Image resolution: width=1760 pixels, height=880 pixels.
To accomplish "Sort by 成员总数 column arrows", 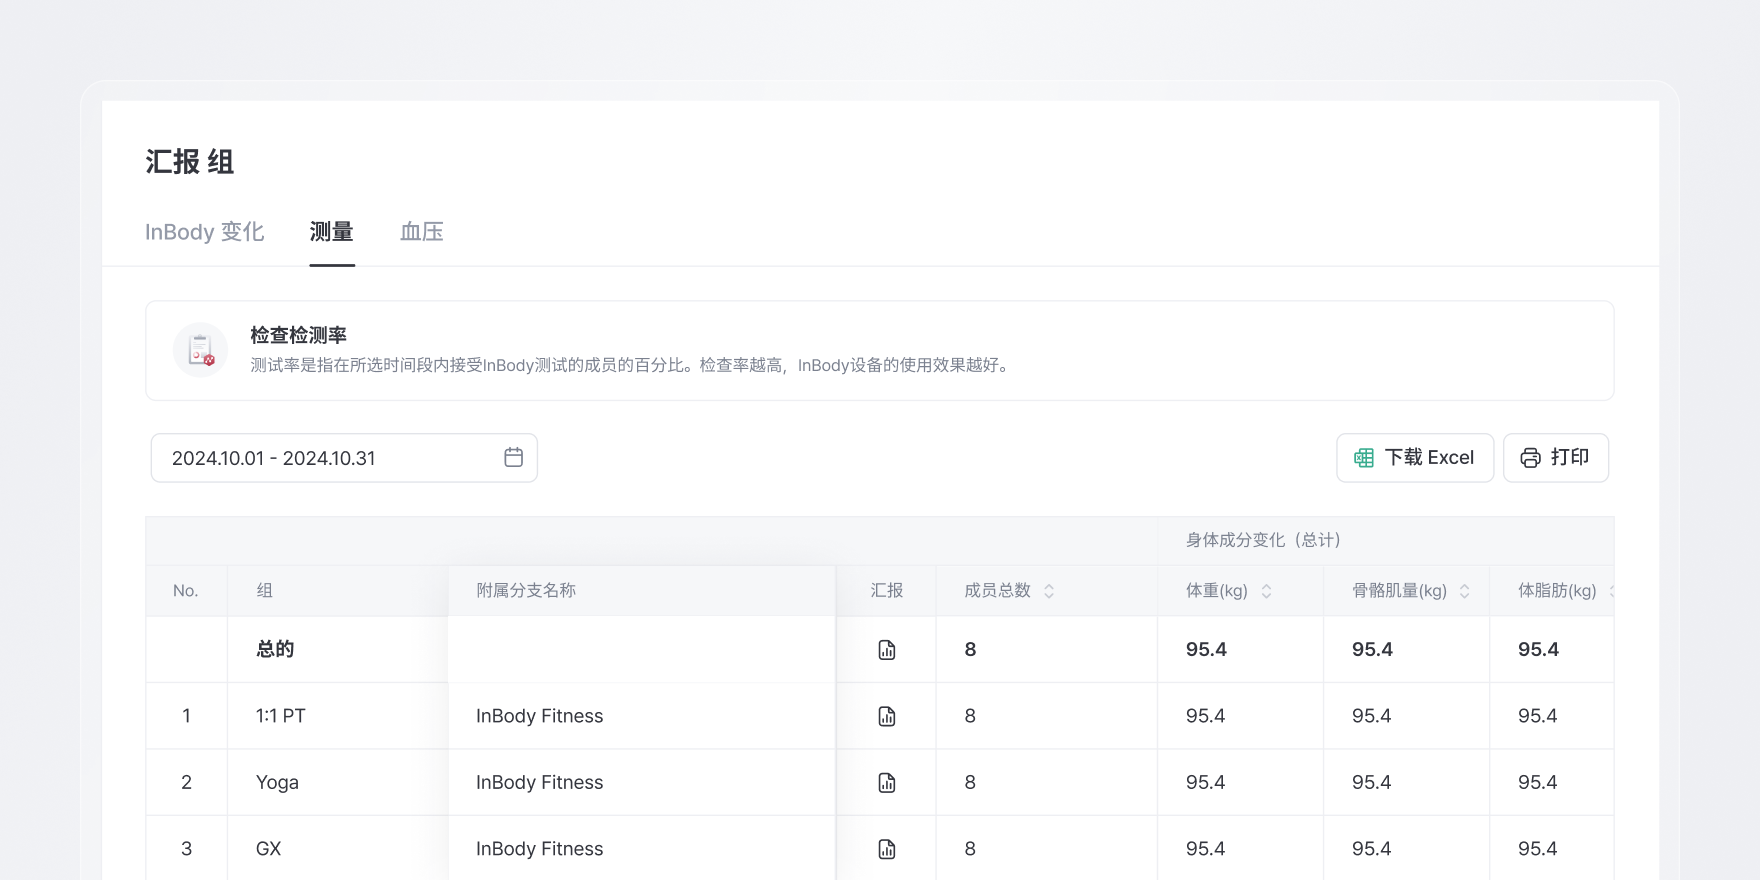I will (x=1049, y=591).
